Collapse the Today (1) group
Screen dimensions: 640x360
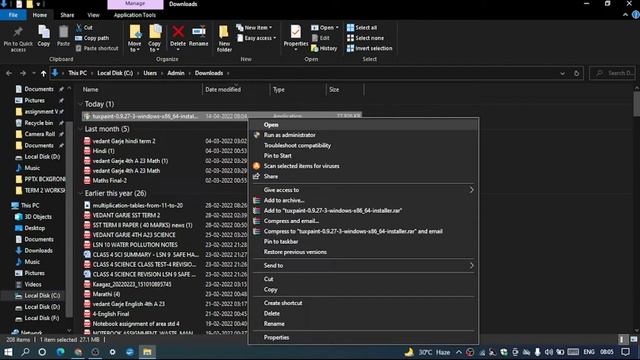click(80, 104)
